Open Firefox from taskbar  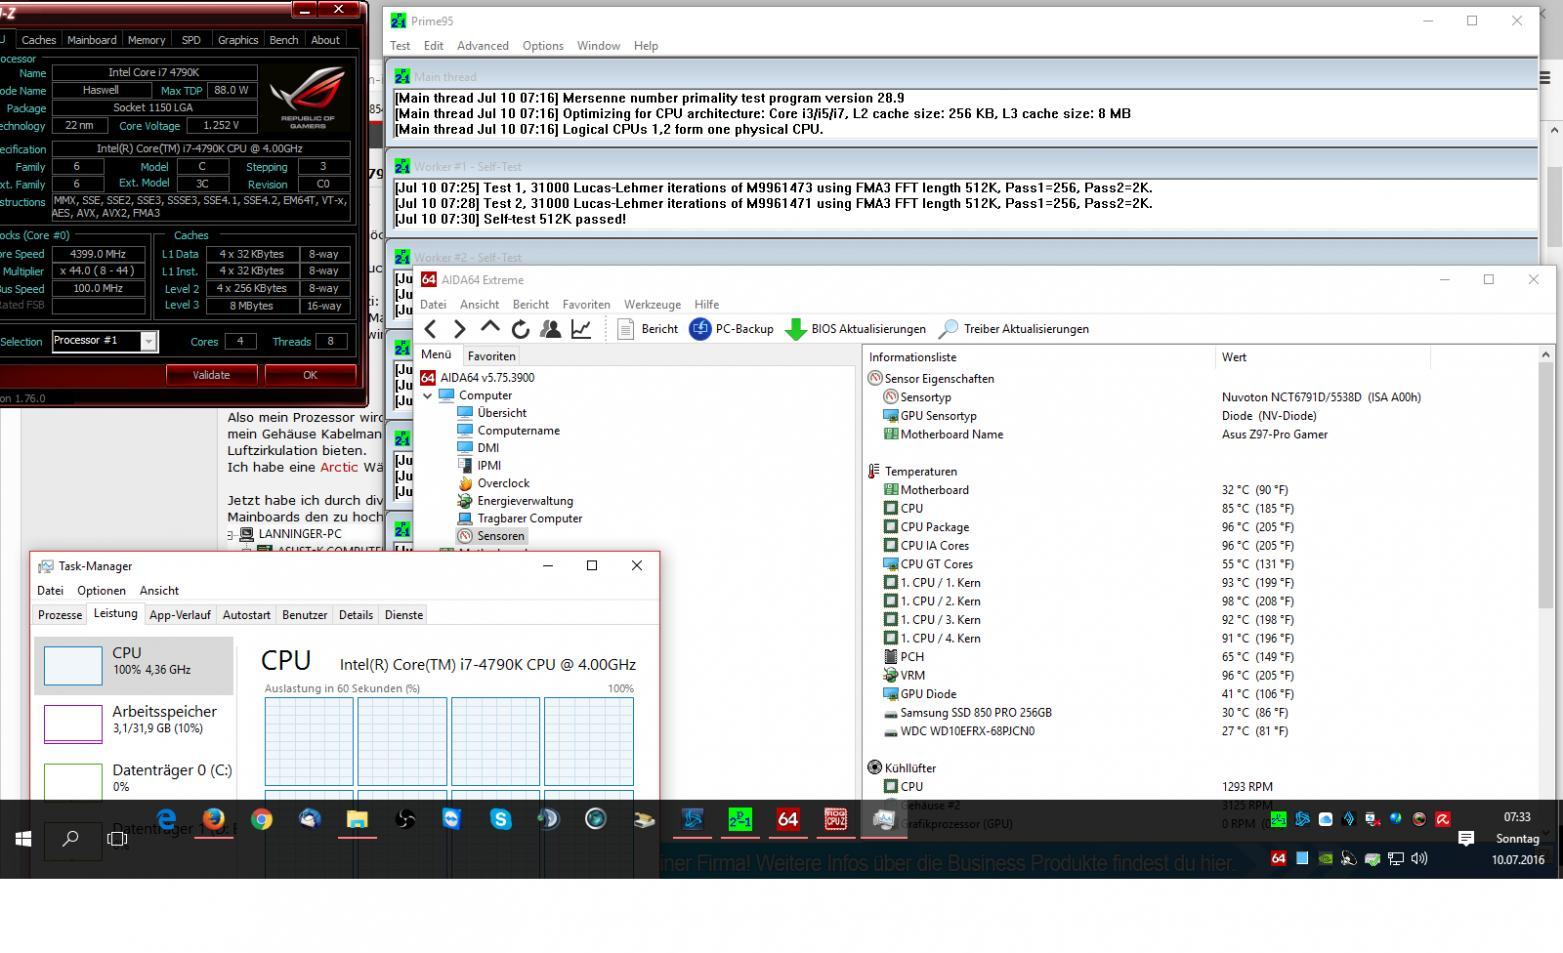tap(214, 819)
